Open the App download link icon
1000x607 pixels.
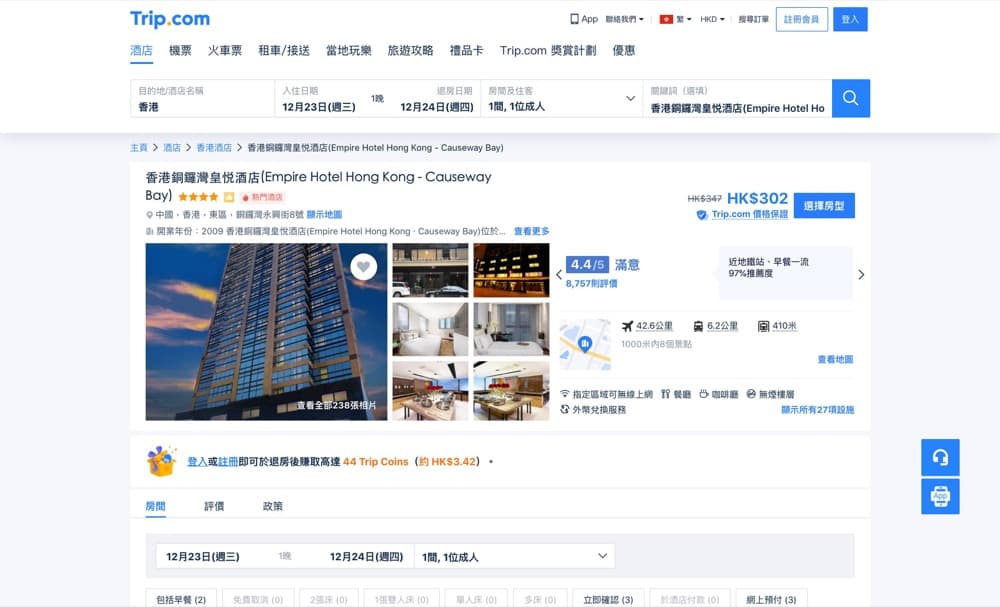coord(574,19)
